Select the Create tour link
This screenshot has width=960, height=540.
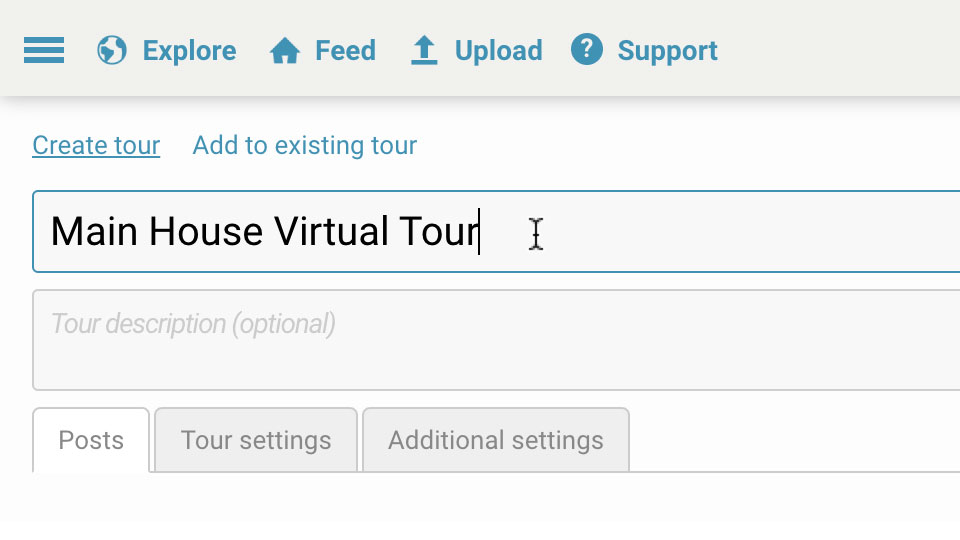point(96,146)
